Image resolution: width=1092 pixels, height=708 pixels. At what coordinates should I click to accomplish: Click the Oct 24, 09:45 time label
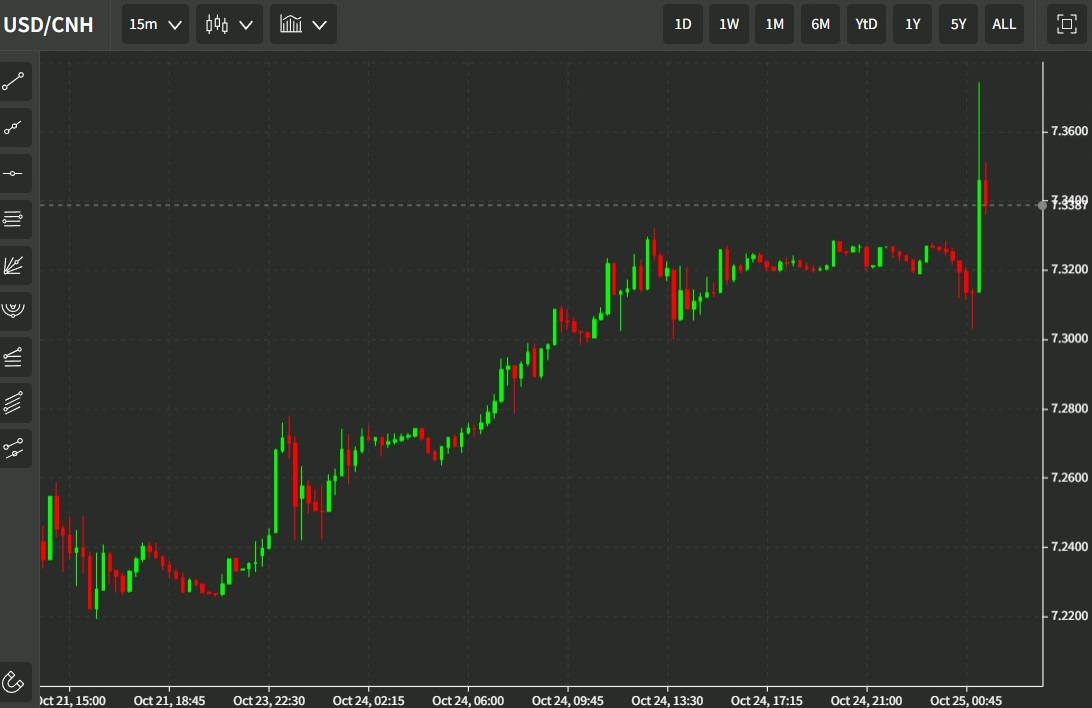tap(568, 700)
